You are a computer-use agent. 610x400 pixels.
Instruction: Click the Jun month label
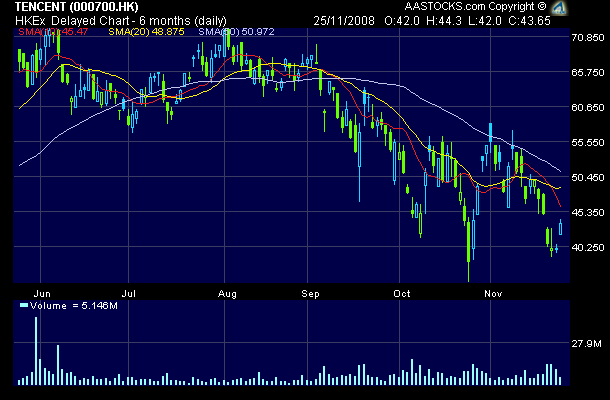pos(42,294)
